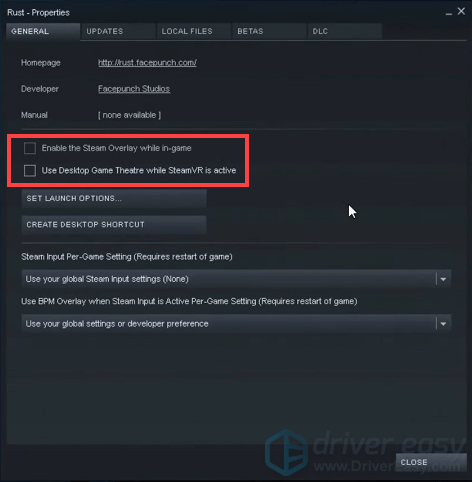
Task: Open the global Steam Input settings combo box
Action: click(x=236, y=279)
